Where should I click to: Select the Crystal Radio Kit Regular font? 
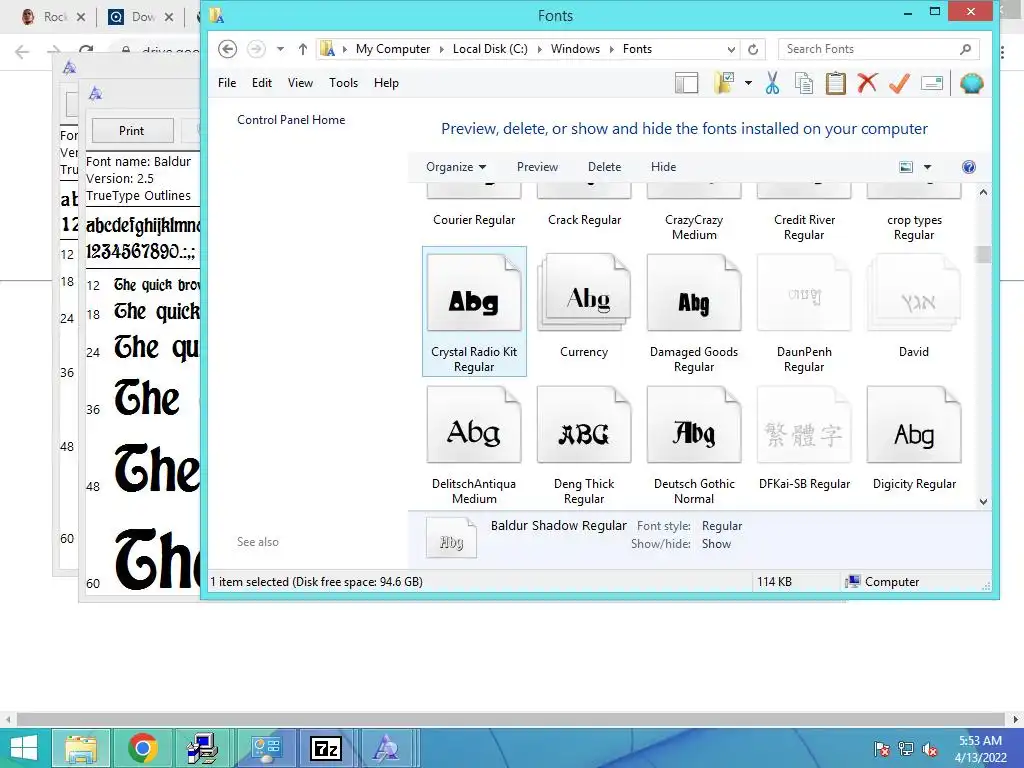(474, 312)
